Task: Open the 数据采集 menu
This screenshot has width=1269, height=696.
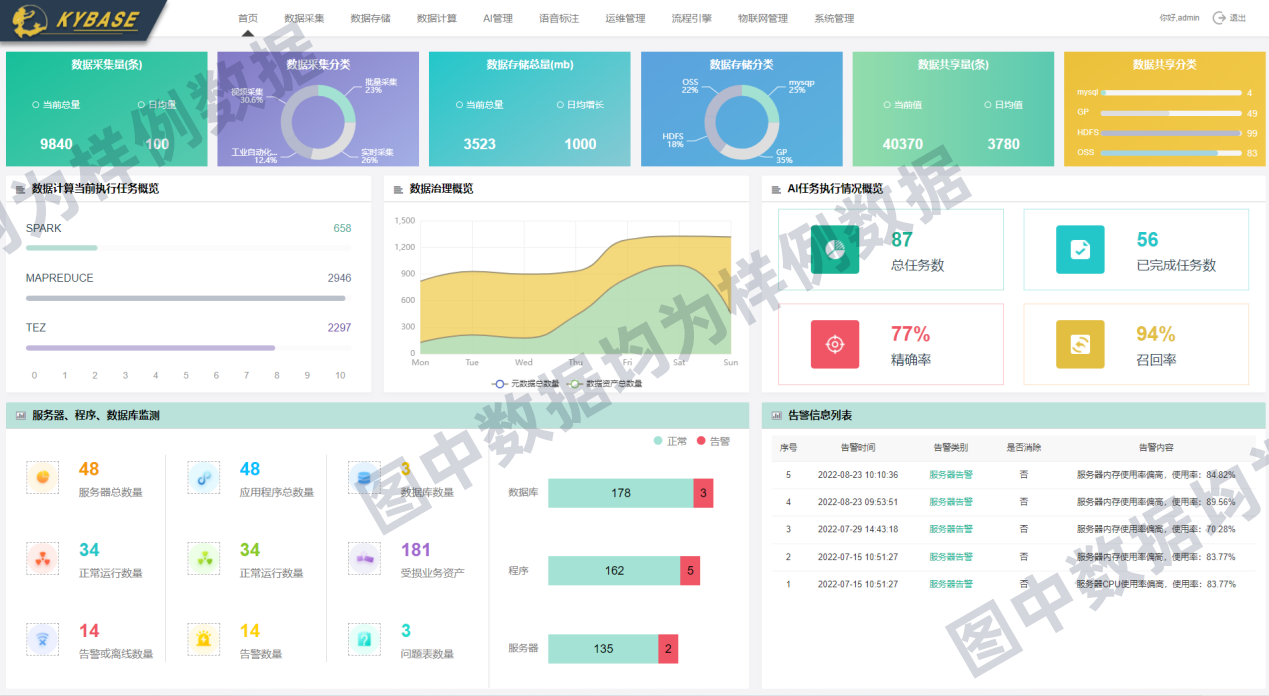Action: 304,18
